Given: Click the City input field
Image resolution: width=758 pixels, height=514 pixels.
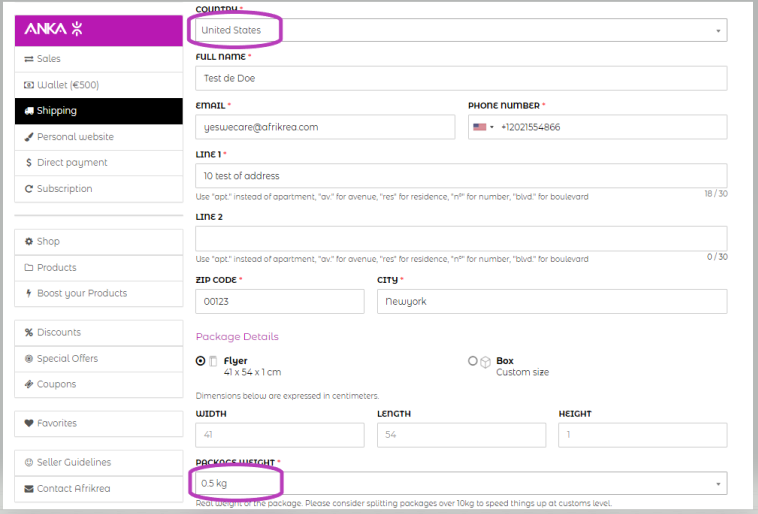Looking at the screenshot, I should (552, 301).
